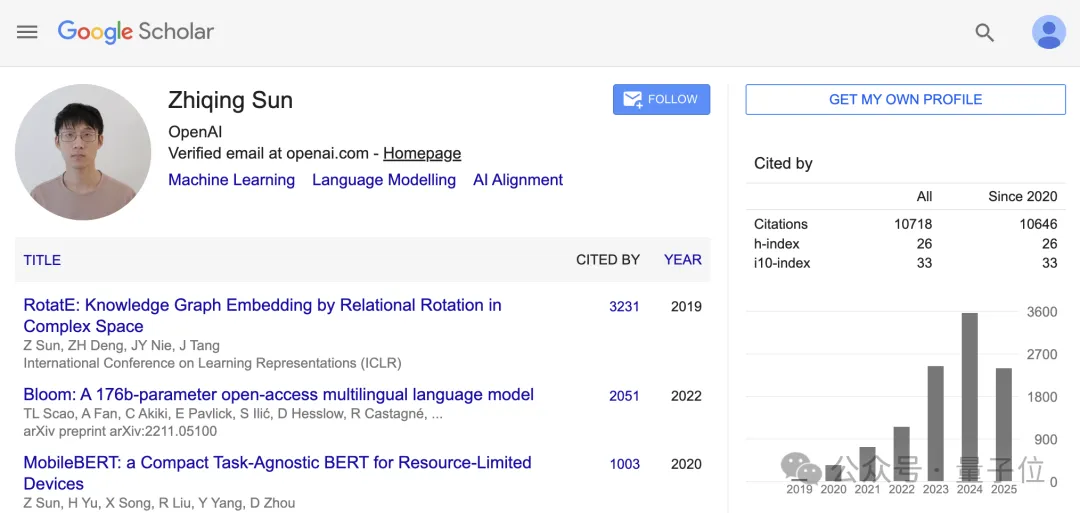Sort publications by the YEAR column
Screen dimensions: 1080x513
click(682, 259)
